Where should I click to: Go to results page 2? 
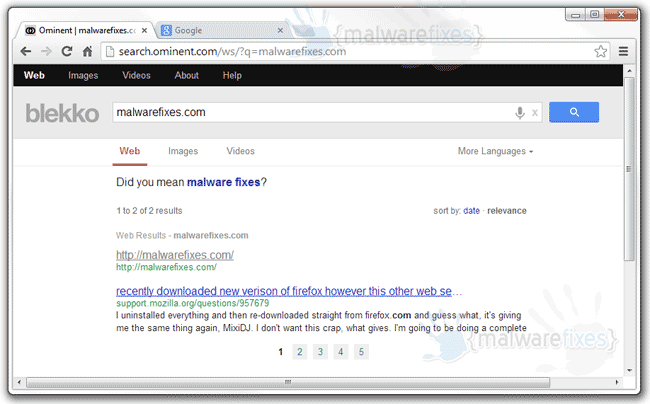click(x=300, y=352)
